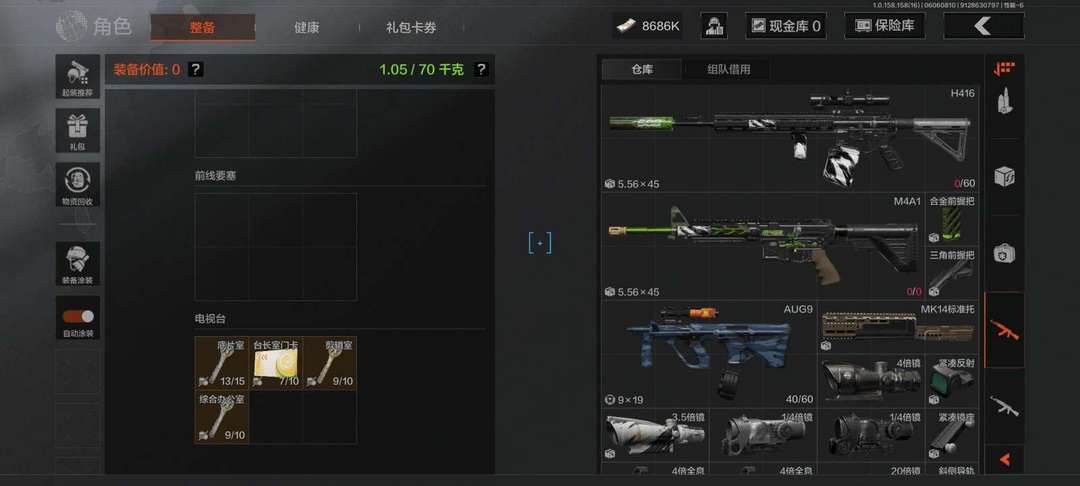Switch to the 健康 tab
The image size is (1080, 486).
(x=307, y=28)
